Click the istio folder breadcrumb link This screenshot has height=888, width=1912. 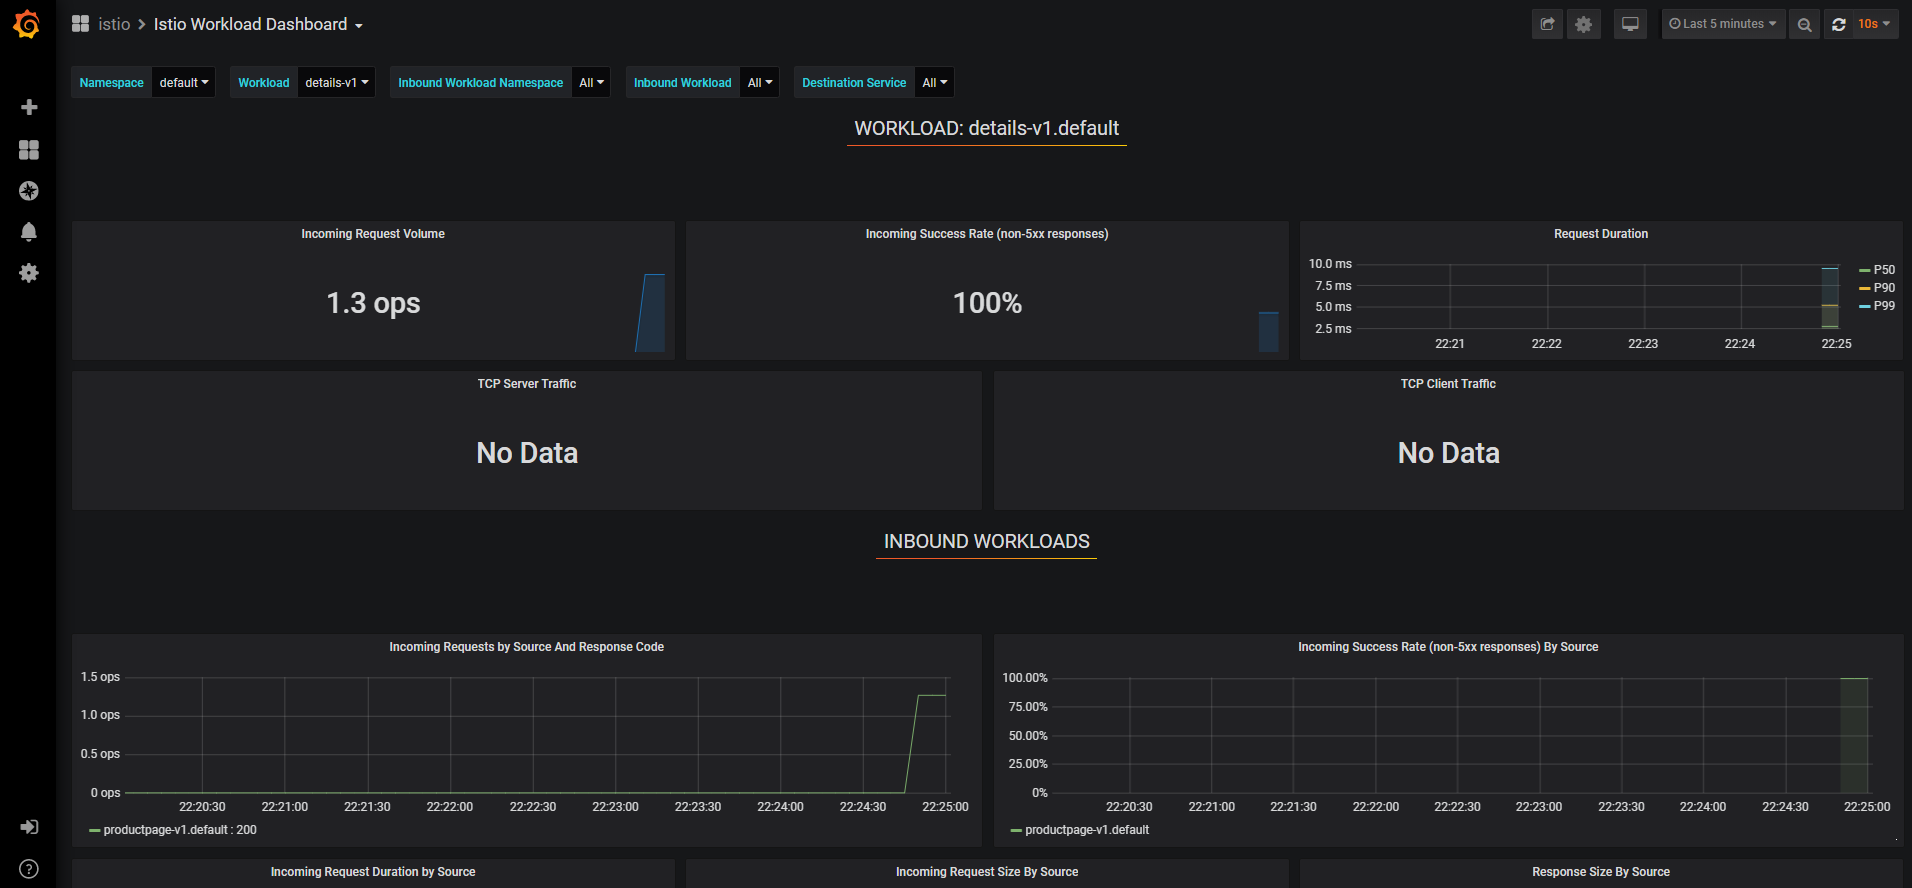[x=114, y=24]
